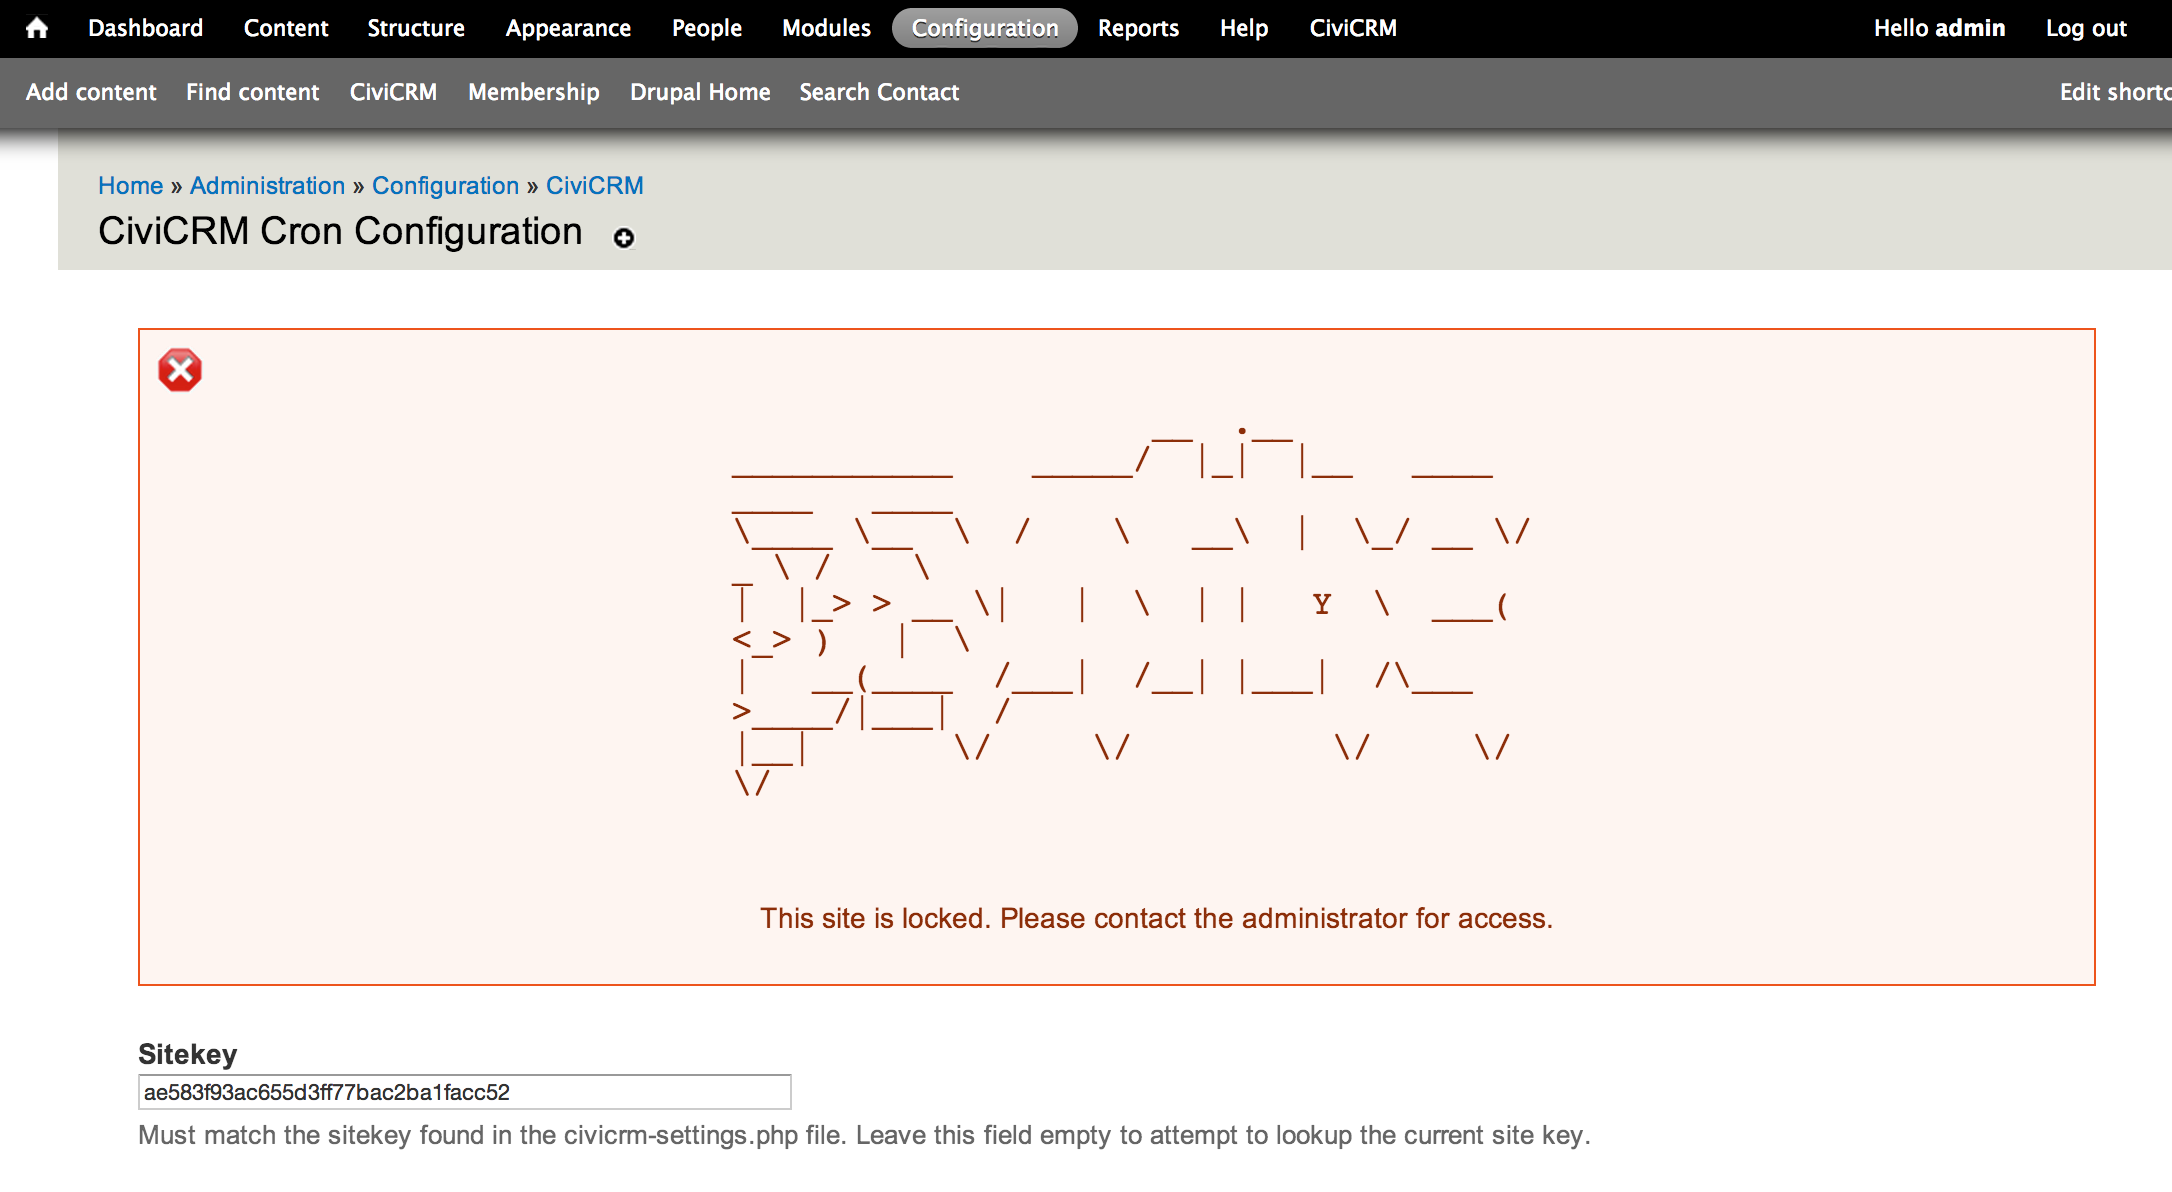Image resolution: width=2172 pixels, height=1192 pixels.
Task: Click the Sitekey field label
Action: click(x=188, y=1054)
